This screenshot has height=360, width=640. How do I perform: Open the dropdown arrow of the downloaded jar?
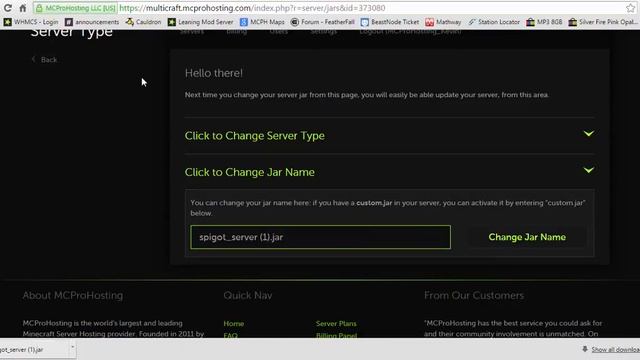click(x=72, y=347)
